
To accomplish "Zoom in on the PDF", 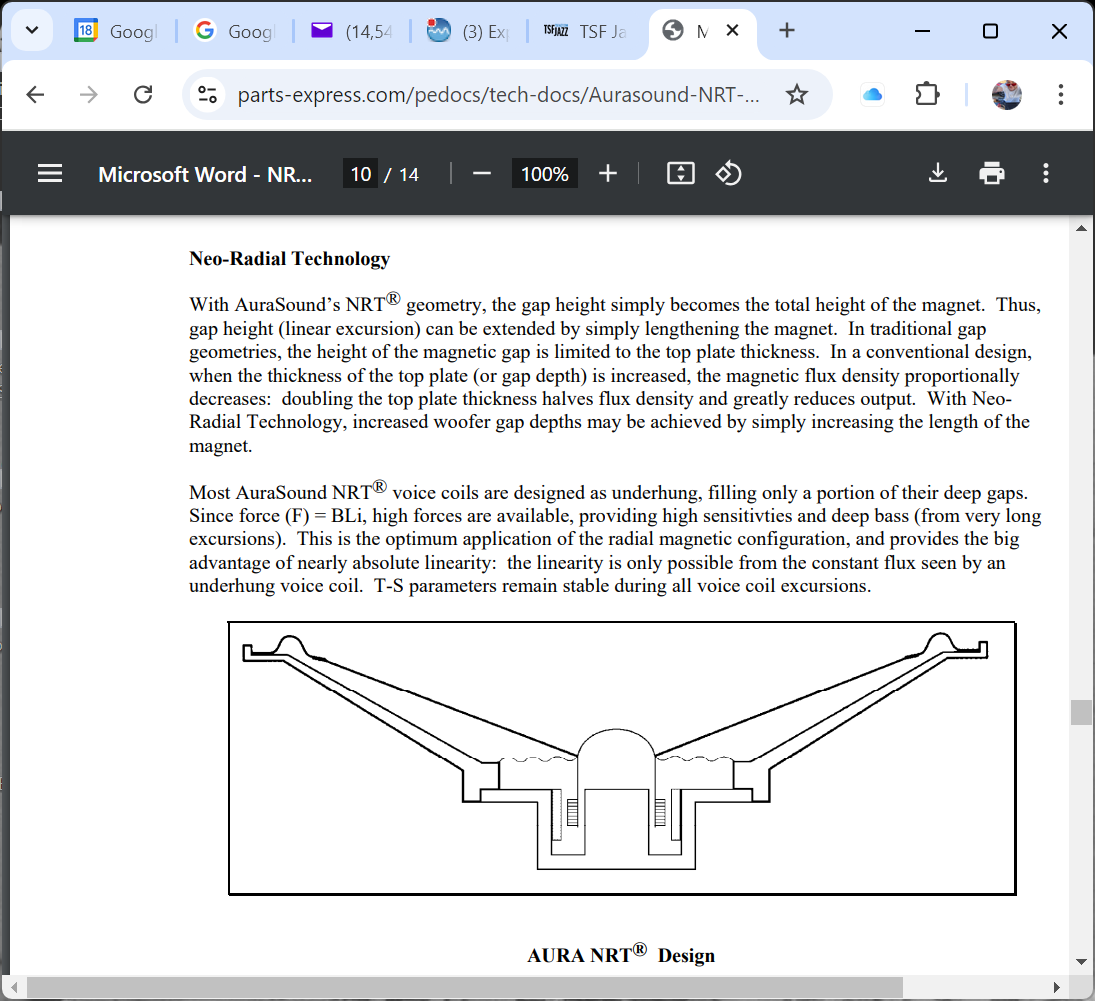I will coord(608,173).
